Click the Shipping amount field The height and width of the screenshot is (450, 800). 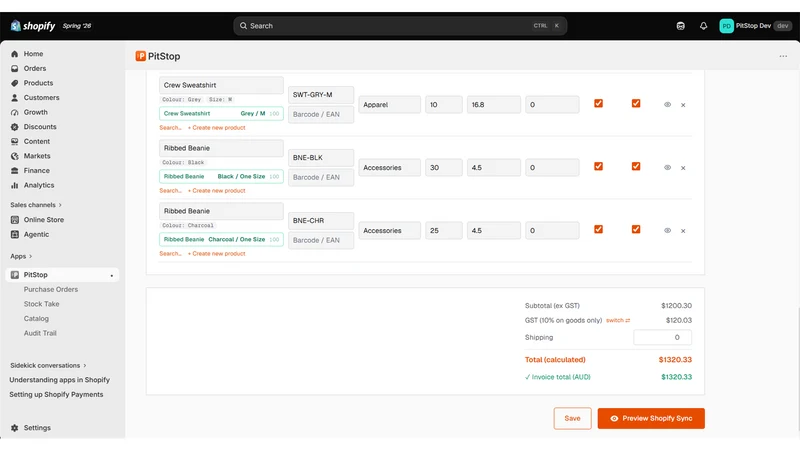point(662,337)
